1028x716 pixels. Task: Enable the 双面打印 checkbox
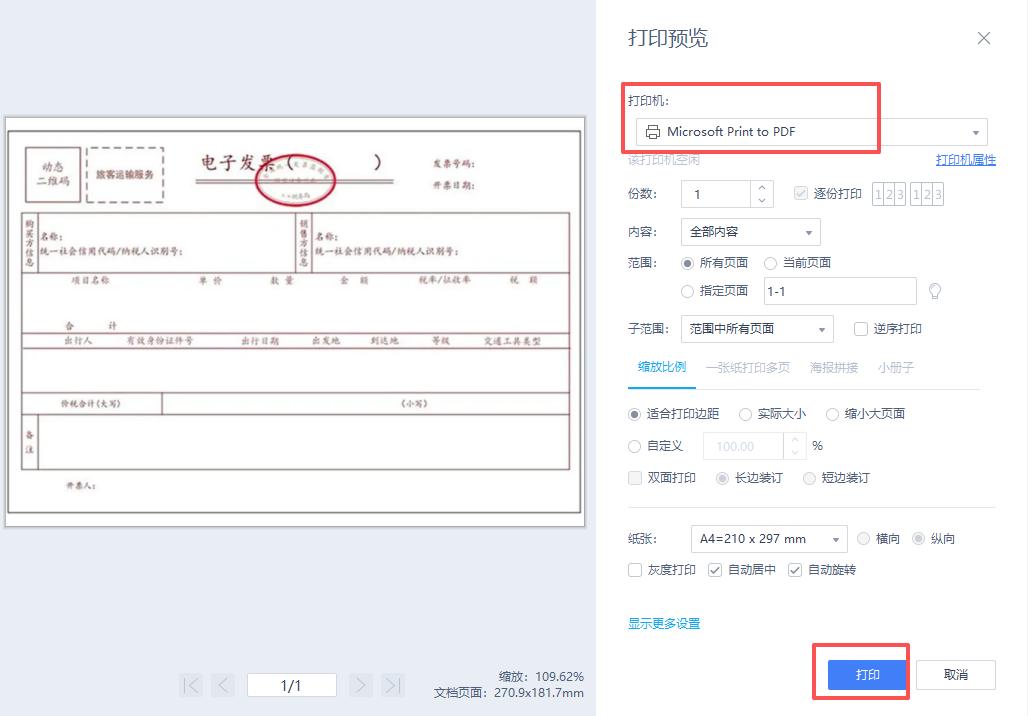pyautogui.click(x=636, y=478)
